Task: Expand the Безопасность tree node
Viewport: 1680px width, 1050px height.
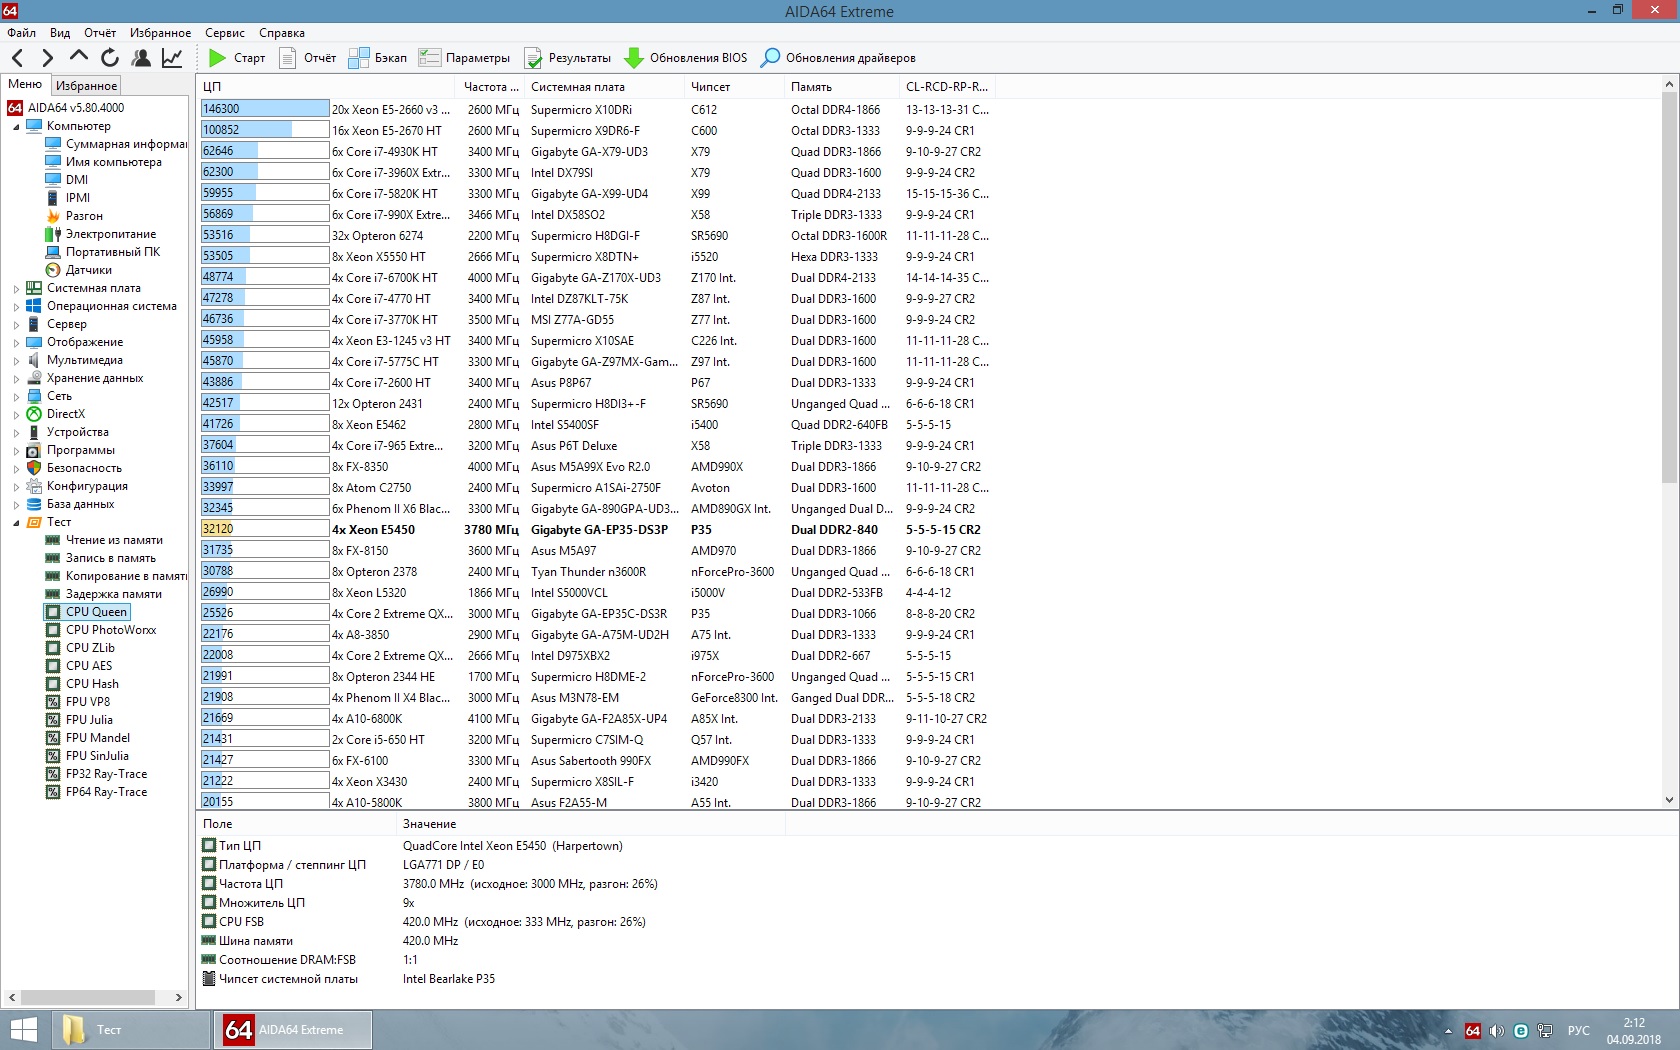Action: (16, 469)
